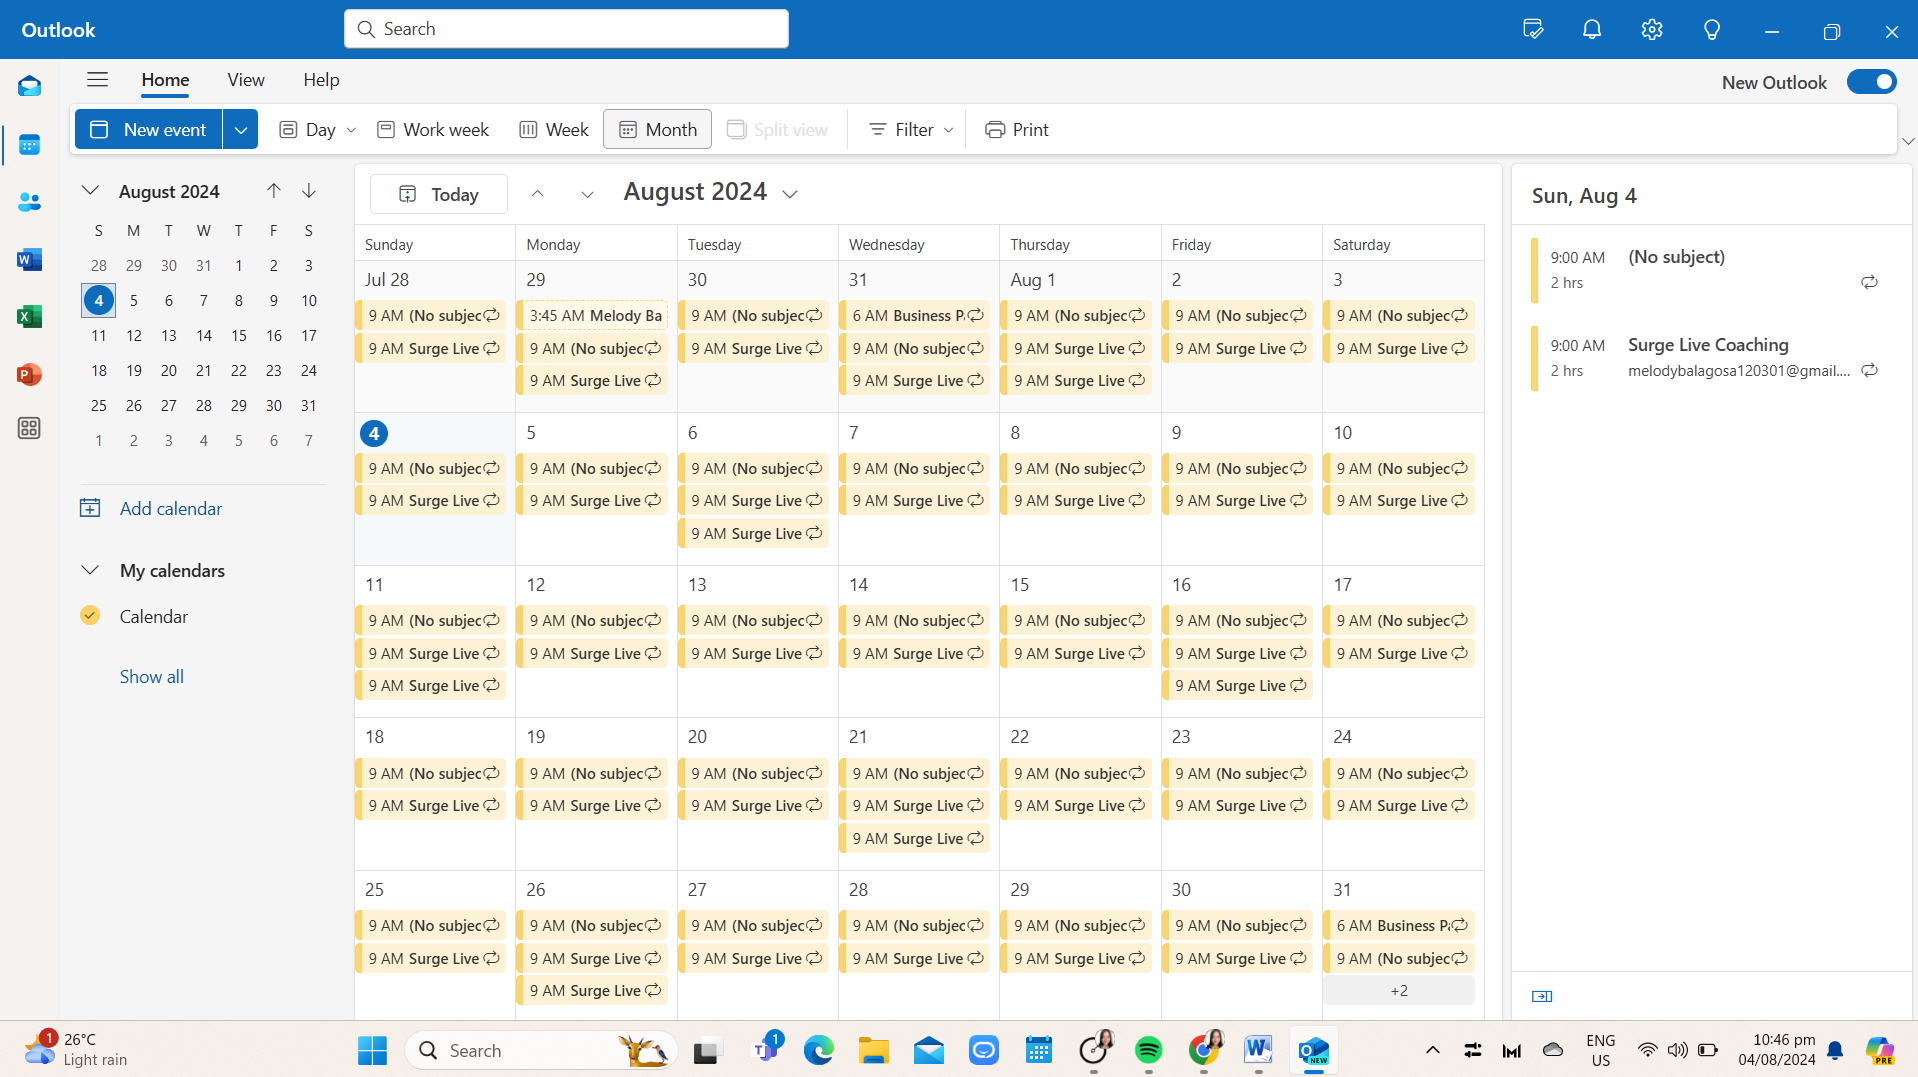Click mini calendar previous month arrow

[x=273, y=191]
